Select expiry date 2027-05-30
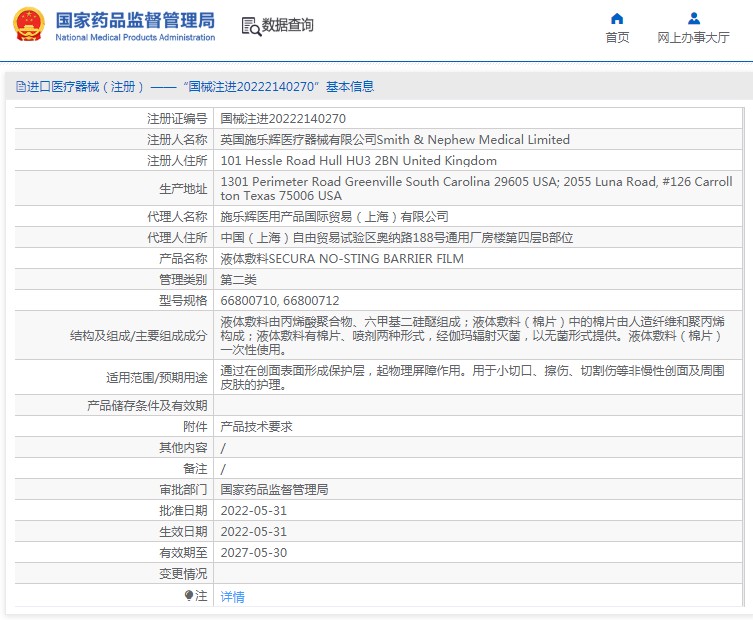 (x=254, y=553)
